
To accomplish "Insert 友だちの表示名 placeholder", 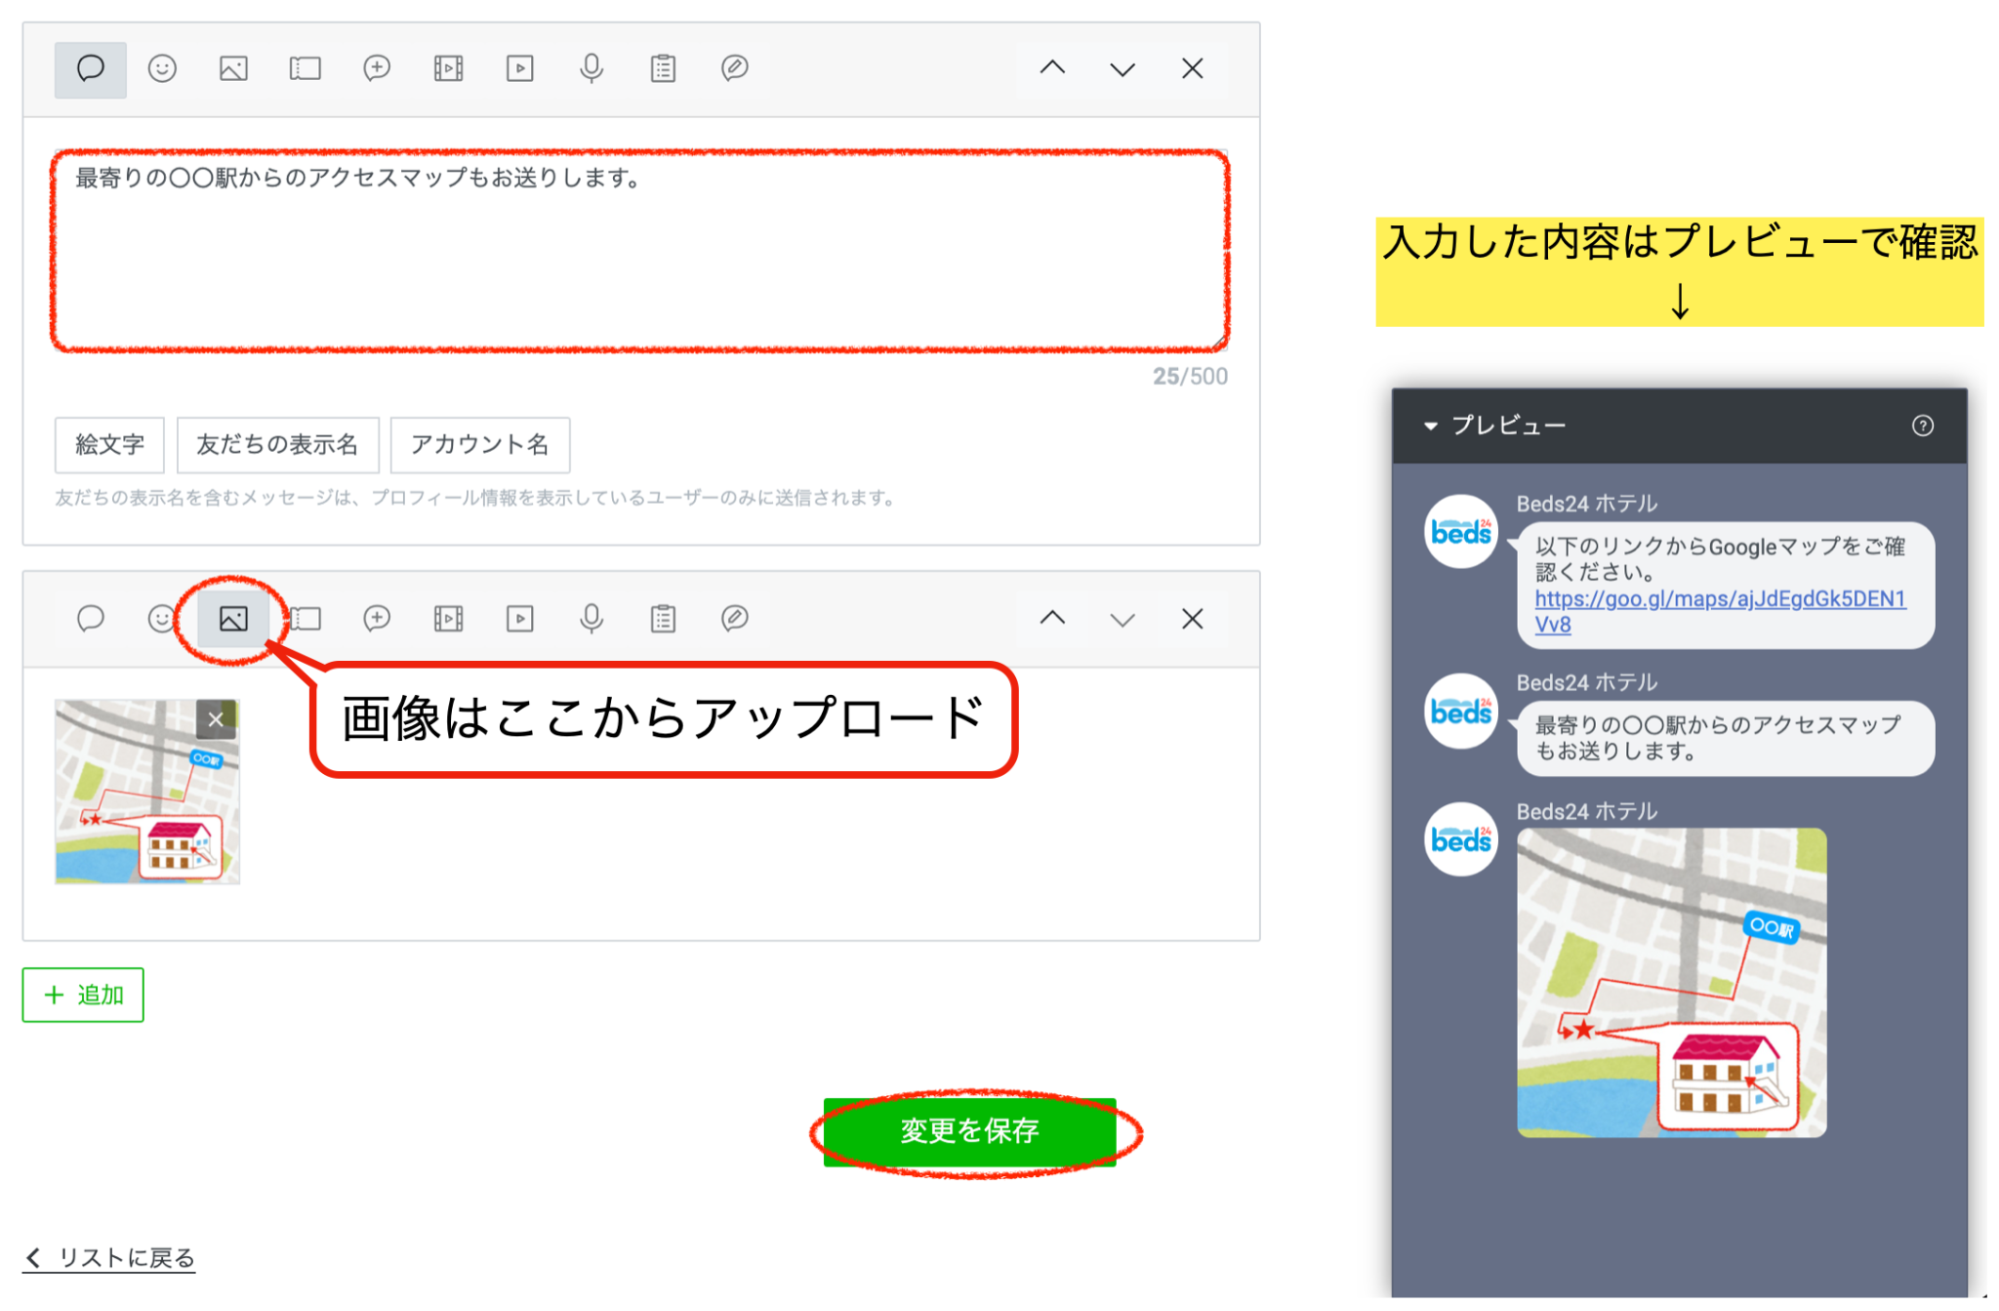I will [x=277, y=445].
